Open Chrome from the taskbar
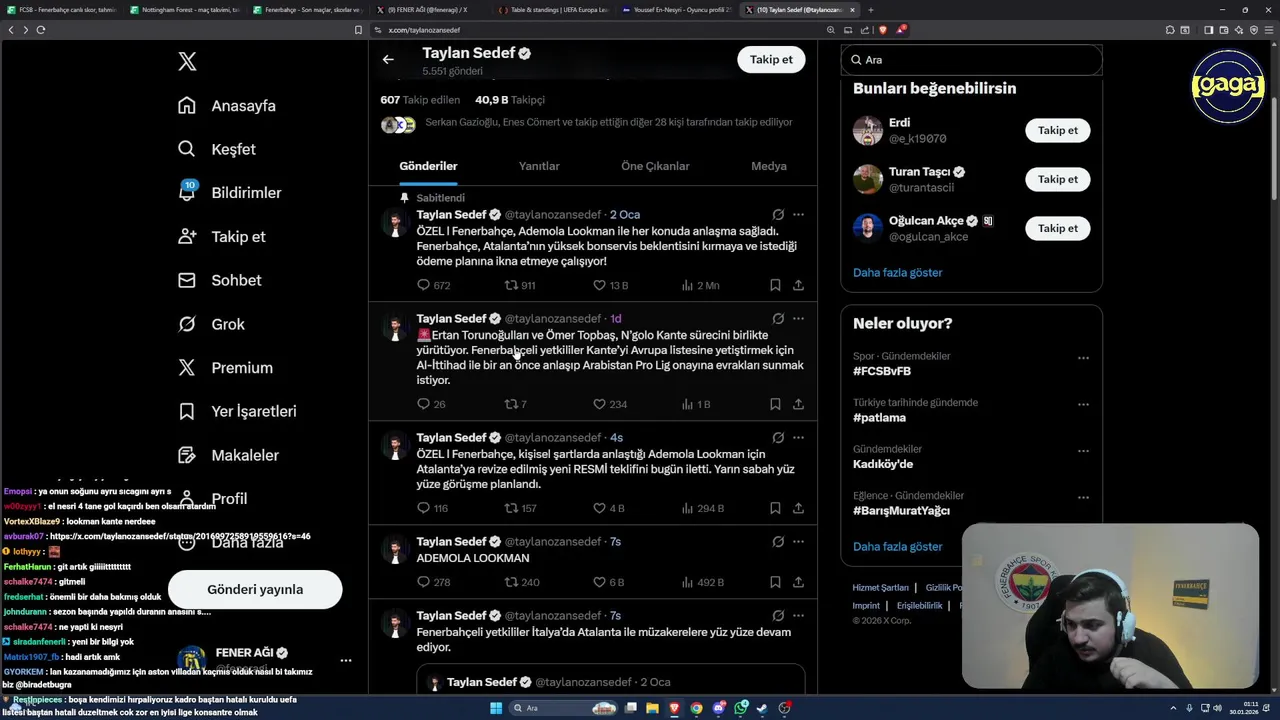Screen dimensions: 1280x720 click(x=696, y=708)
